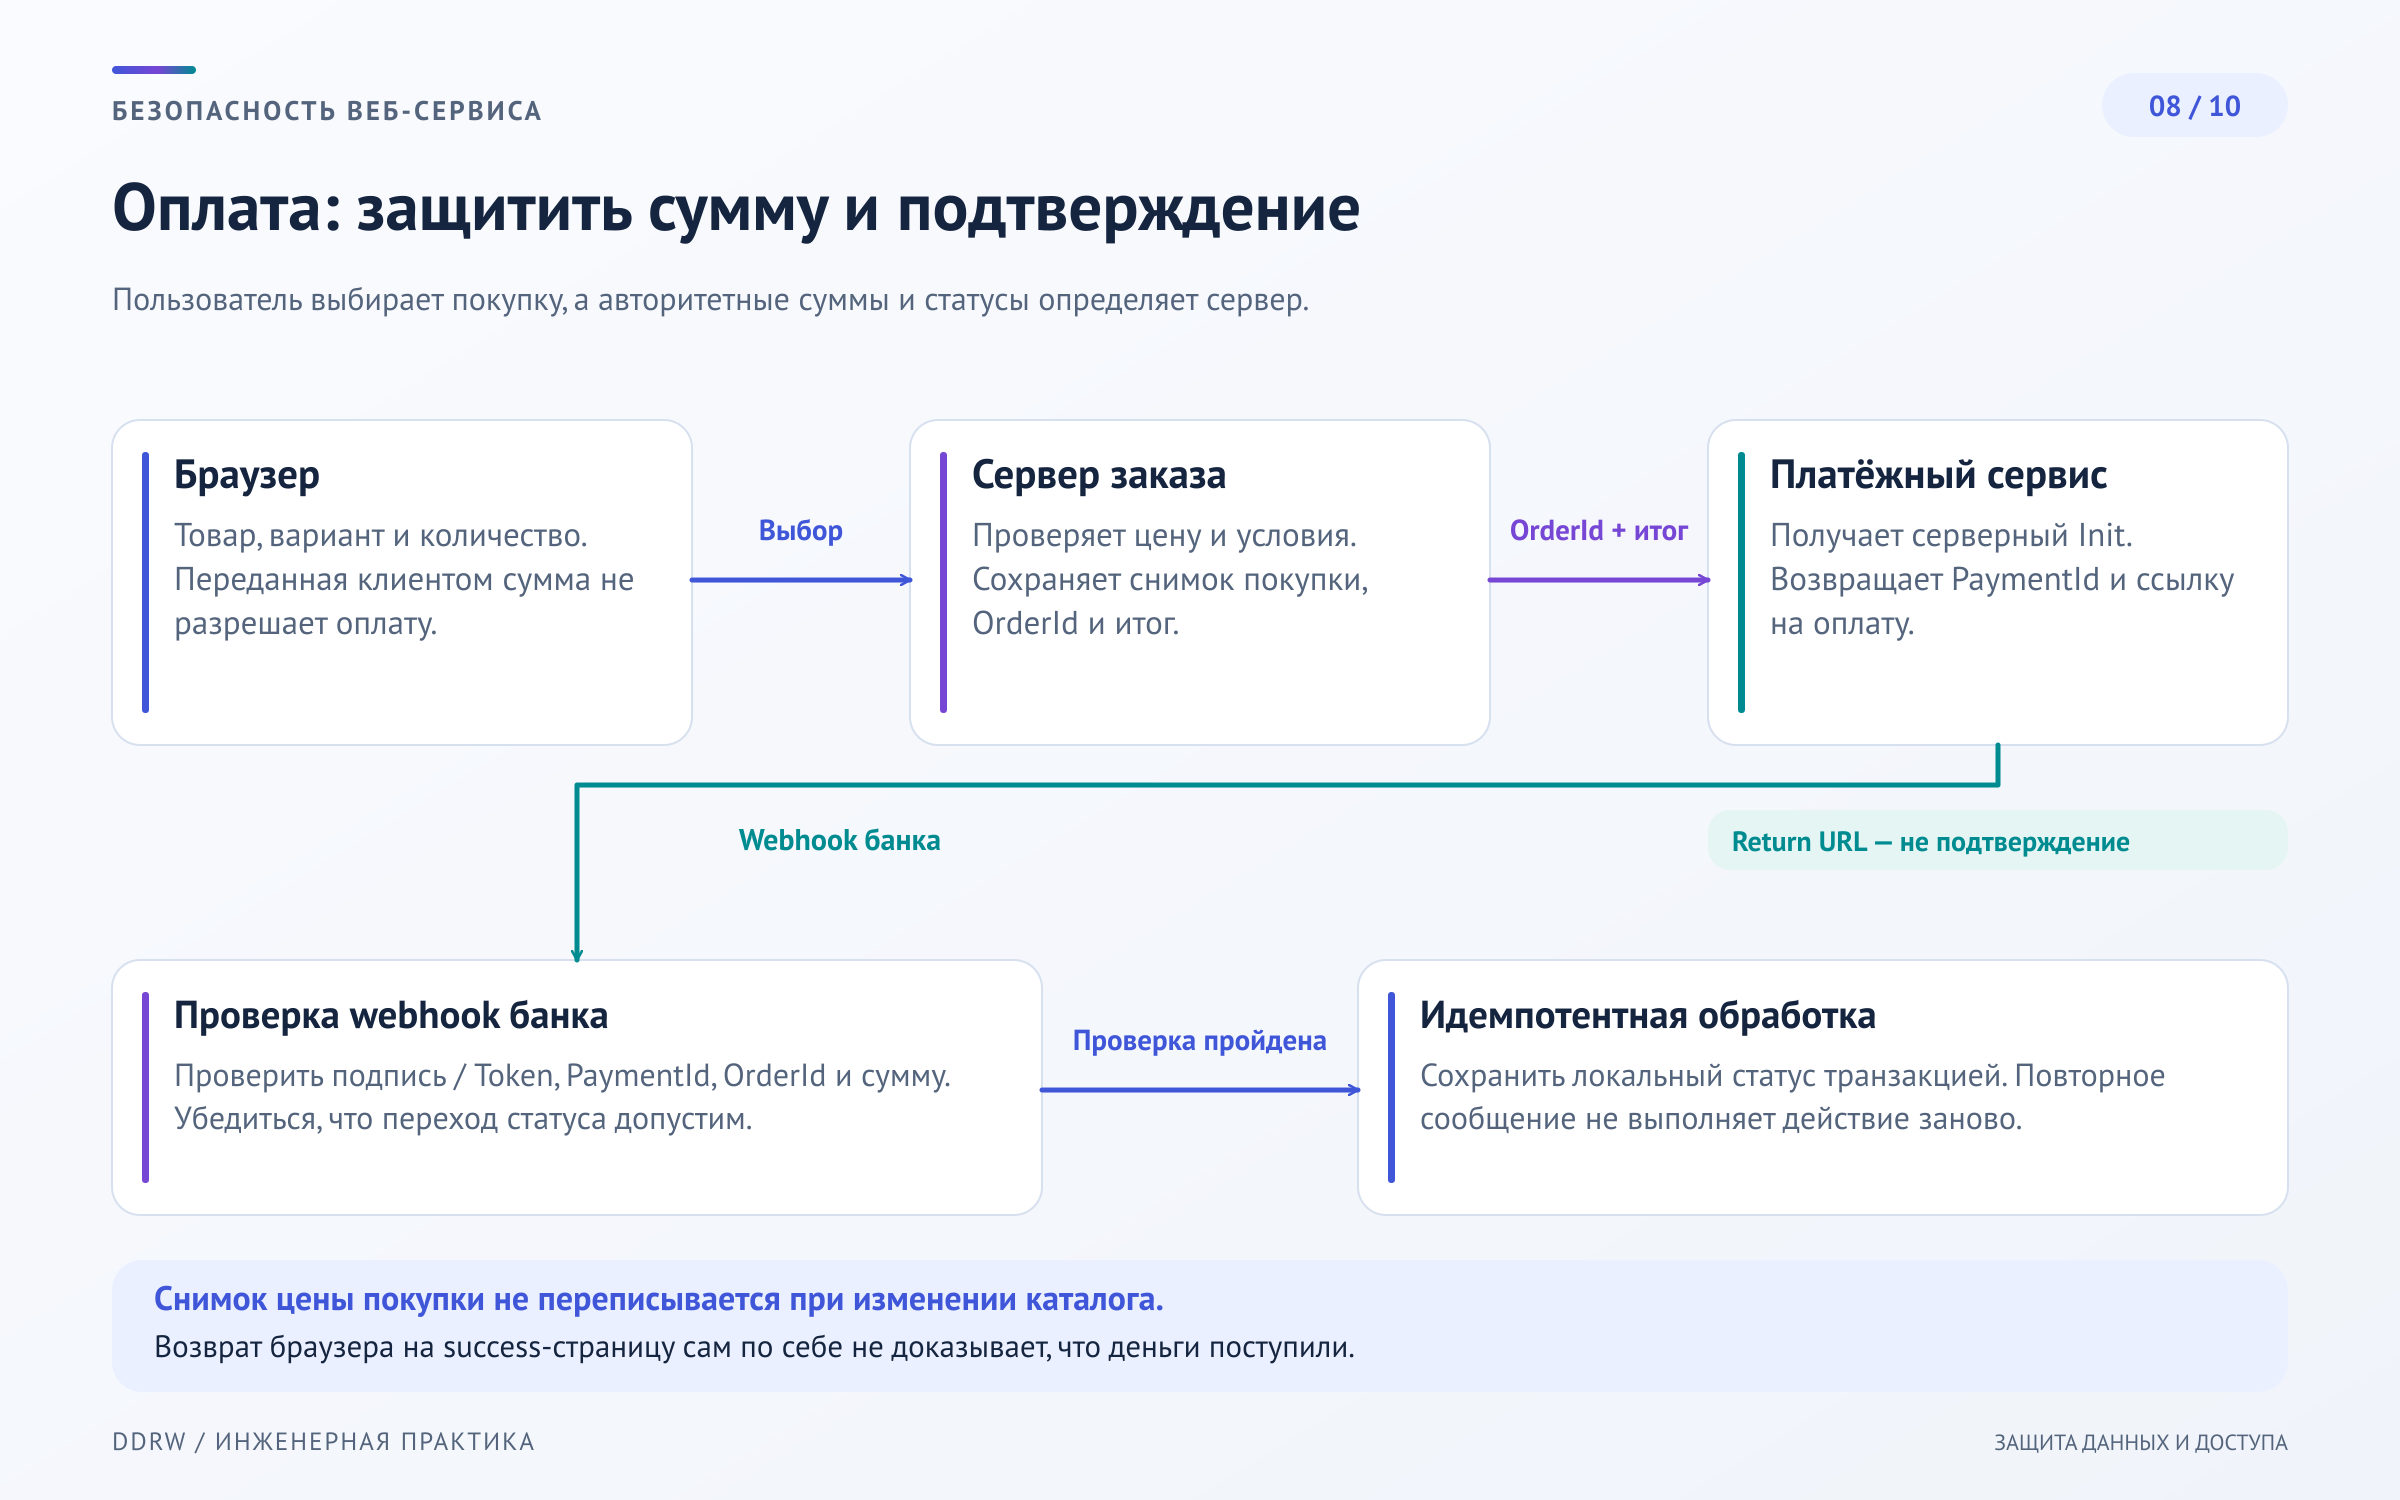Click the 'Проверка пройдена' arrow label

(1200, 1040)
